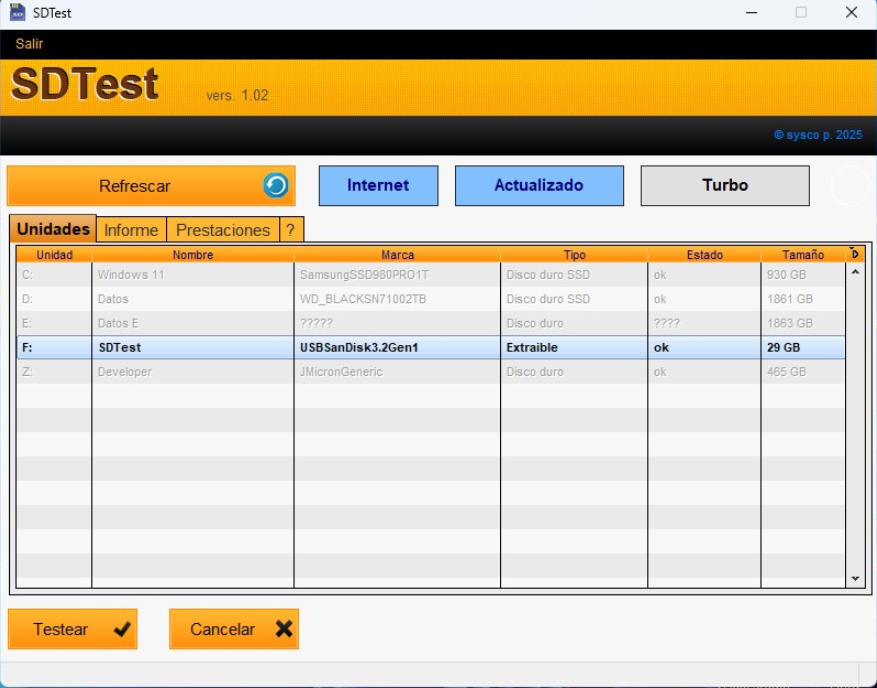Screen dimensions: 877x688
Task: Open the Salir menu
Action: coord(29,44)
